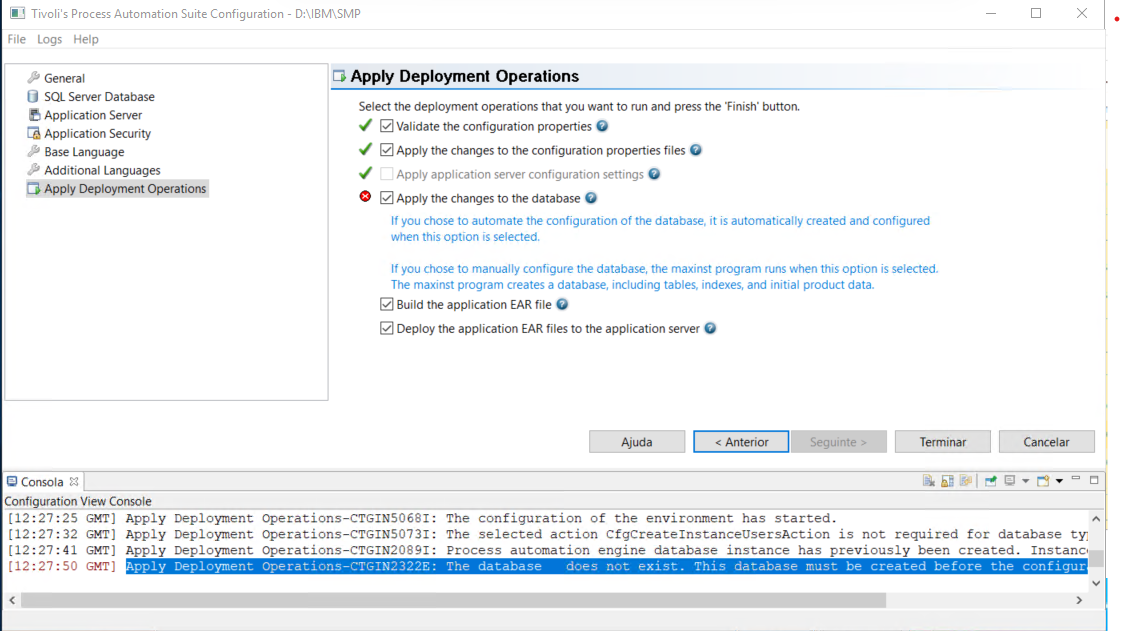The height and width of the screenshot is (631, 1121).
Task: Open the File menu
Action: tap(16, 39)
